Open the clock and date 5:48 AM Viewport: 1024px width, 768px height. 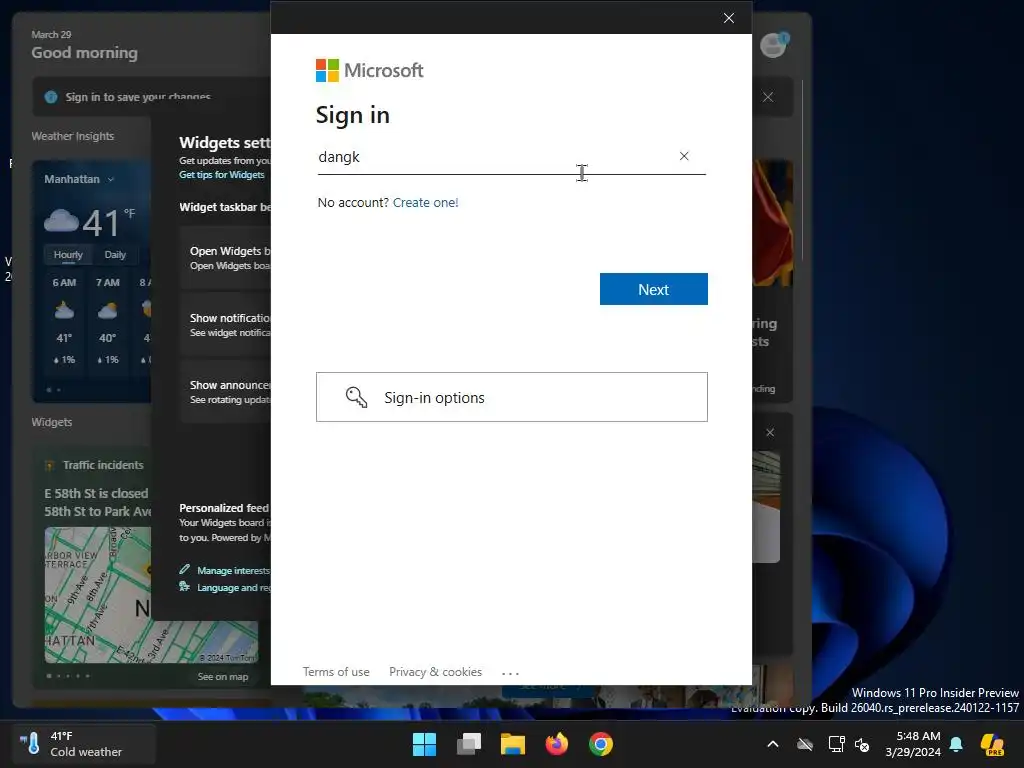click(913, 744)
